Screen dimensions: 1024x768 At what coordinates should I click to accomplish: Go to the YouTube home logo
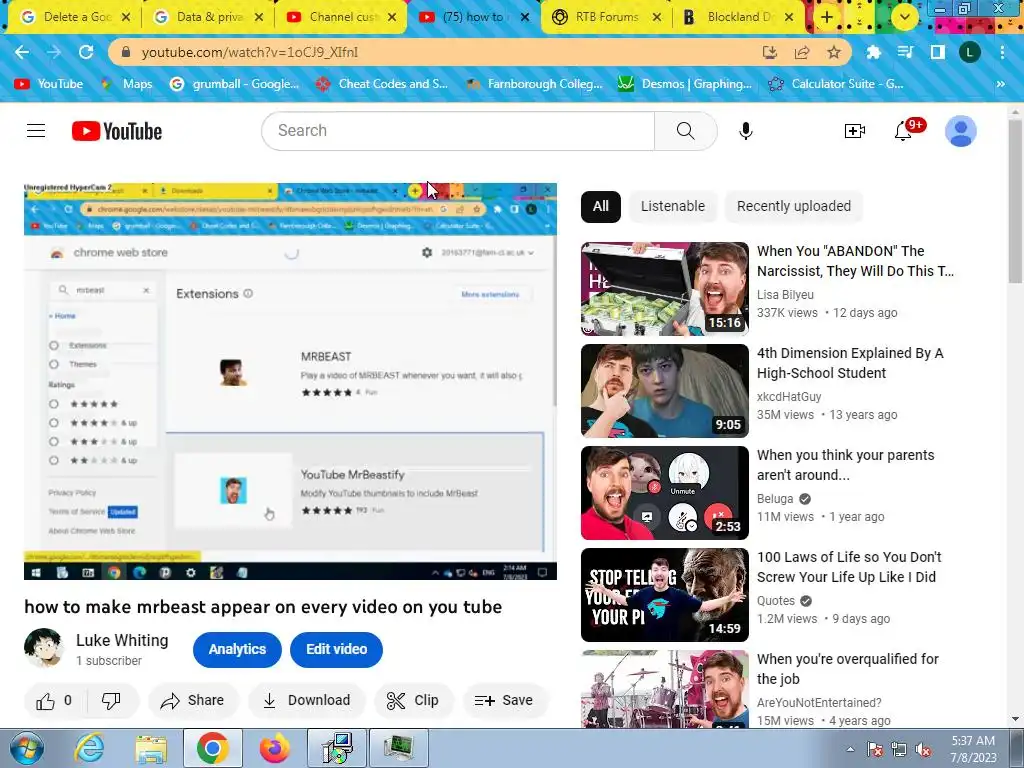(117, 131)
